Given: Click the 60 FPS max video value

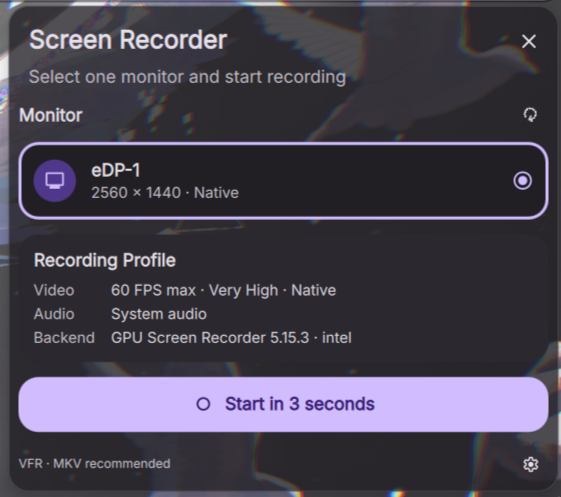Looking at the screenshot, I should tap(223, 290).
